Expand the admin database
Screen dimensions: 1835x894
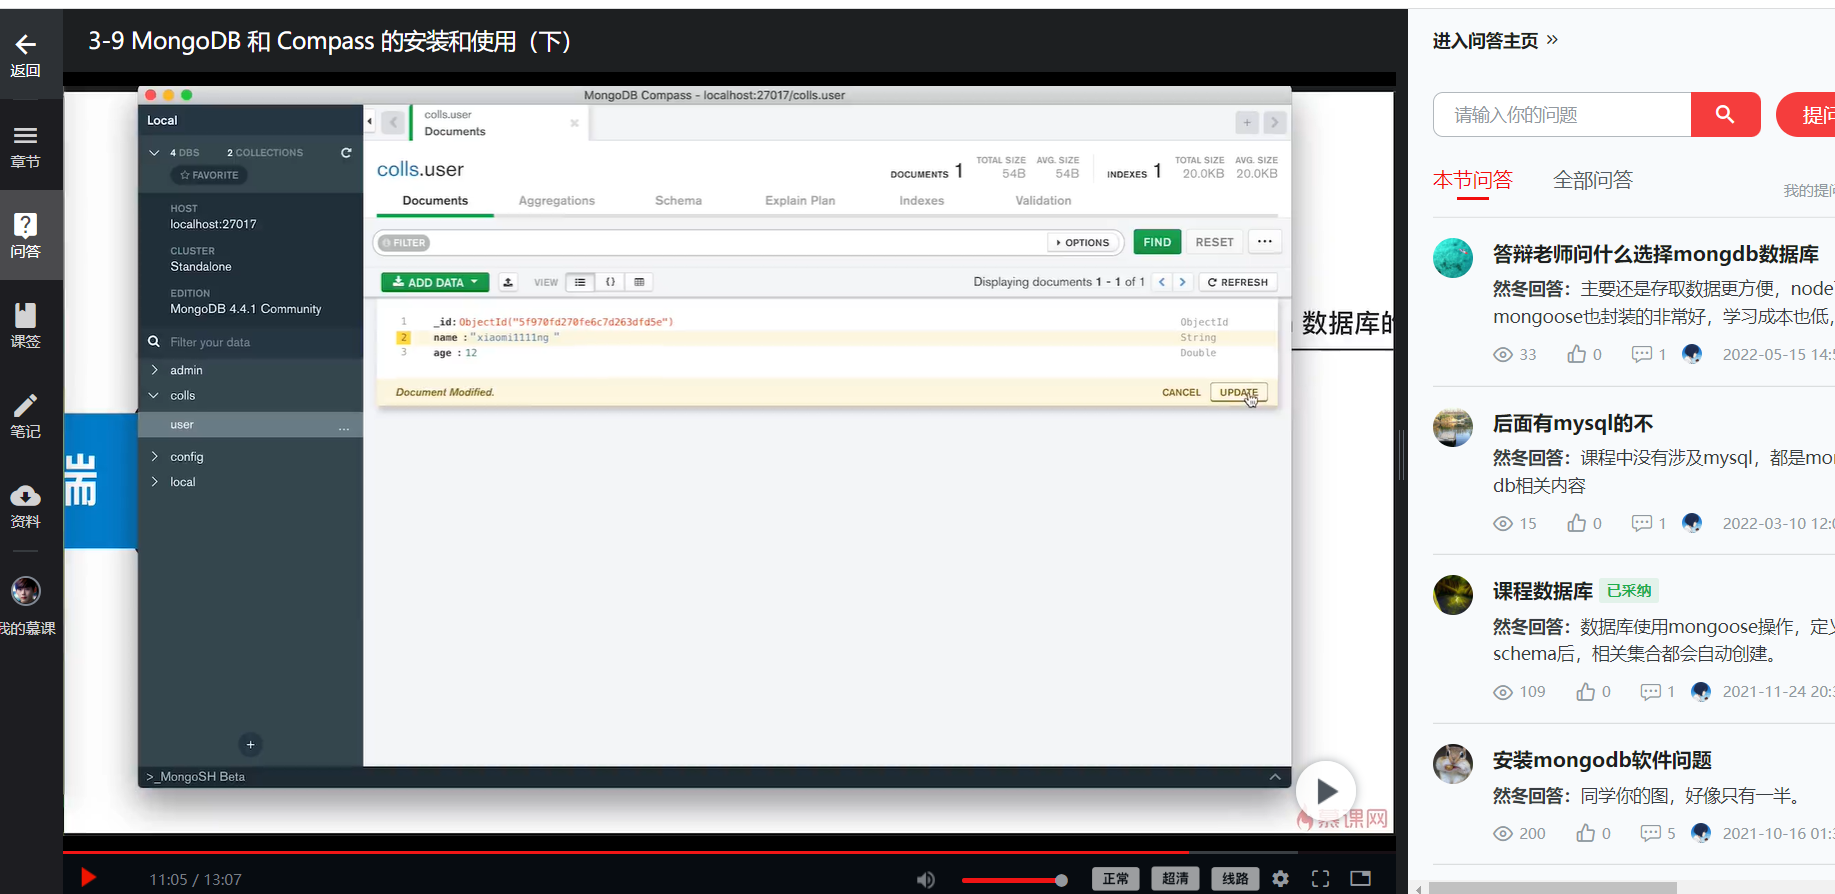click(154, 370)
